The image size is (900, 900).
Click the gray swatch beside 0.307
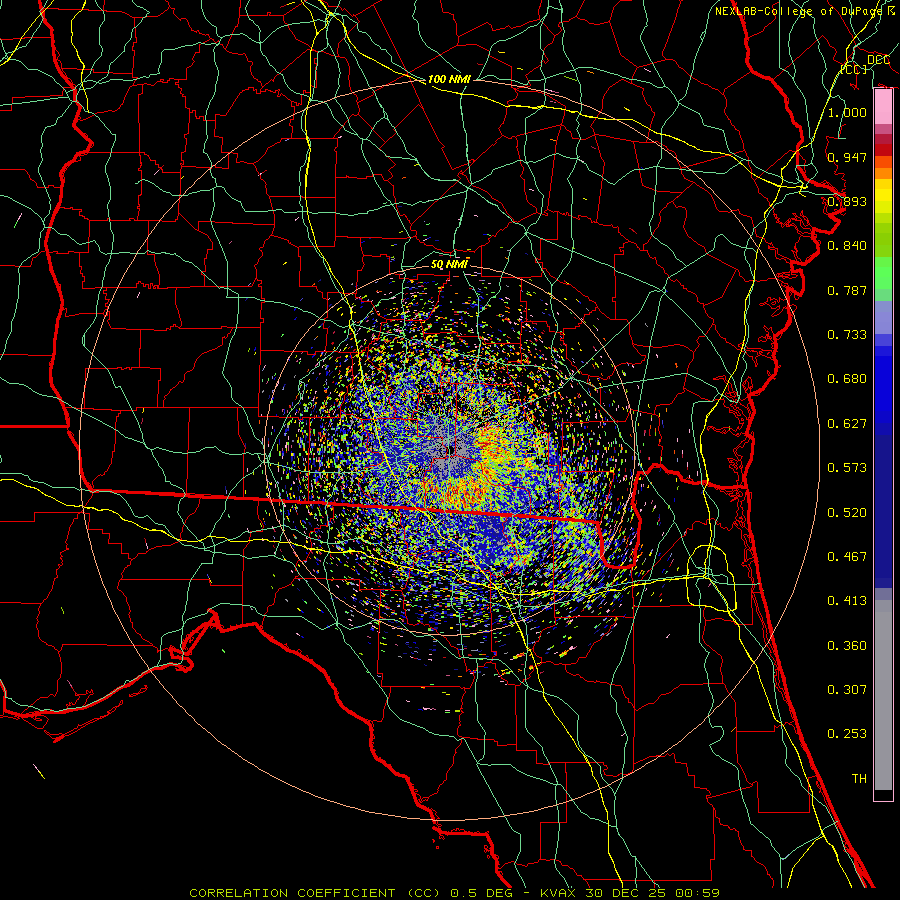click(883, 695)
